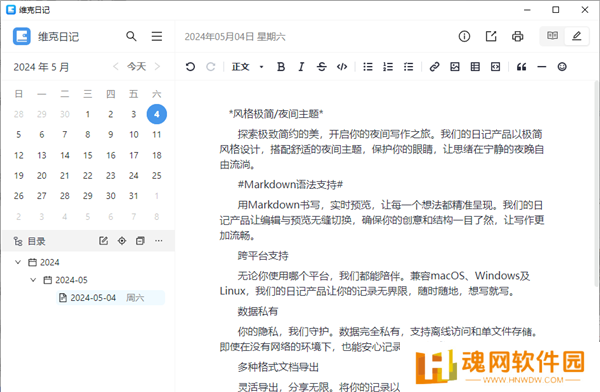Jump to today with 今天 button
Image resolution: width=600 pixels, height=392 pixels.
[137, 67]
